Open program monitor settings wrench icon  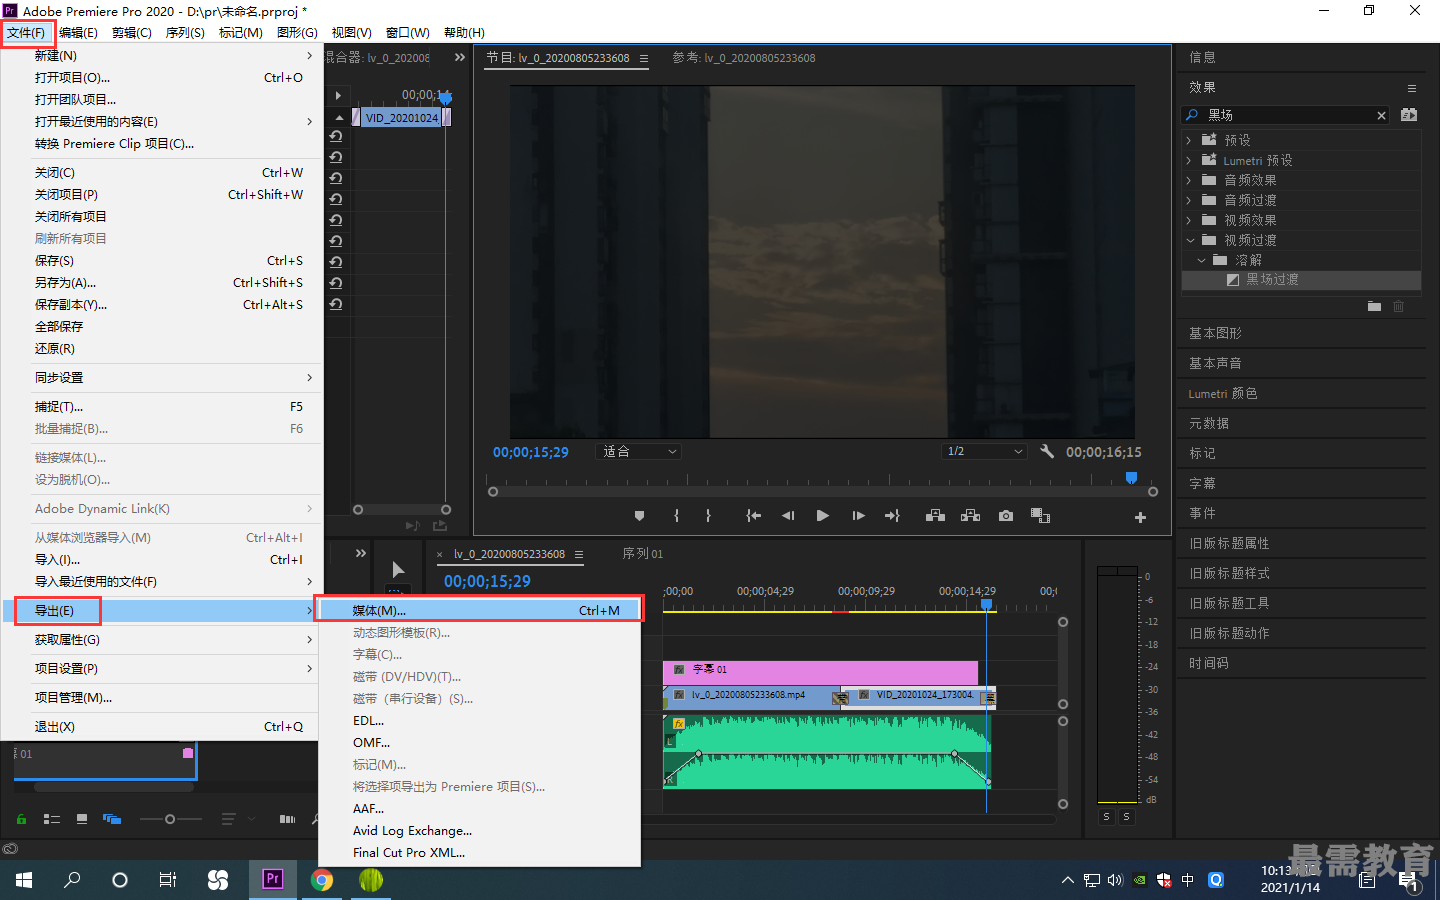1047,452
